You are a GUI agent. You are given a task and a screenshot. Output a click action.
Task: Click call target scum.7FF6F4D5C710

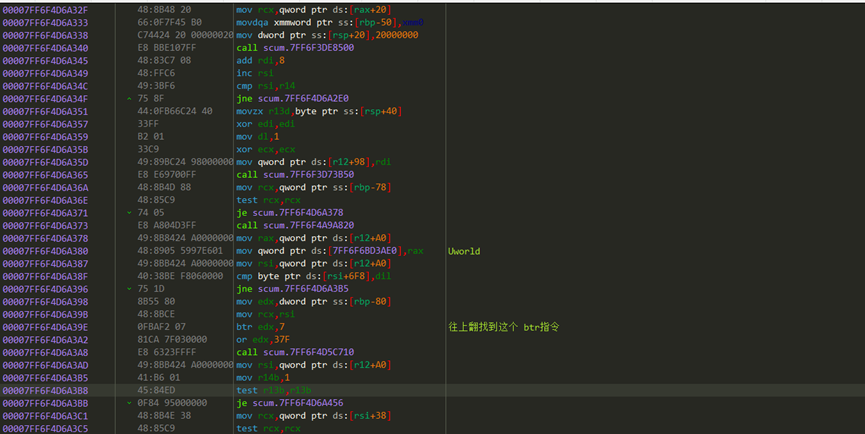(x=311, y=352)
